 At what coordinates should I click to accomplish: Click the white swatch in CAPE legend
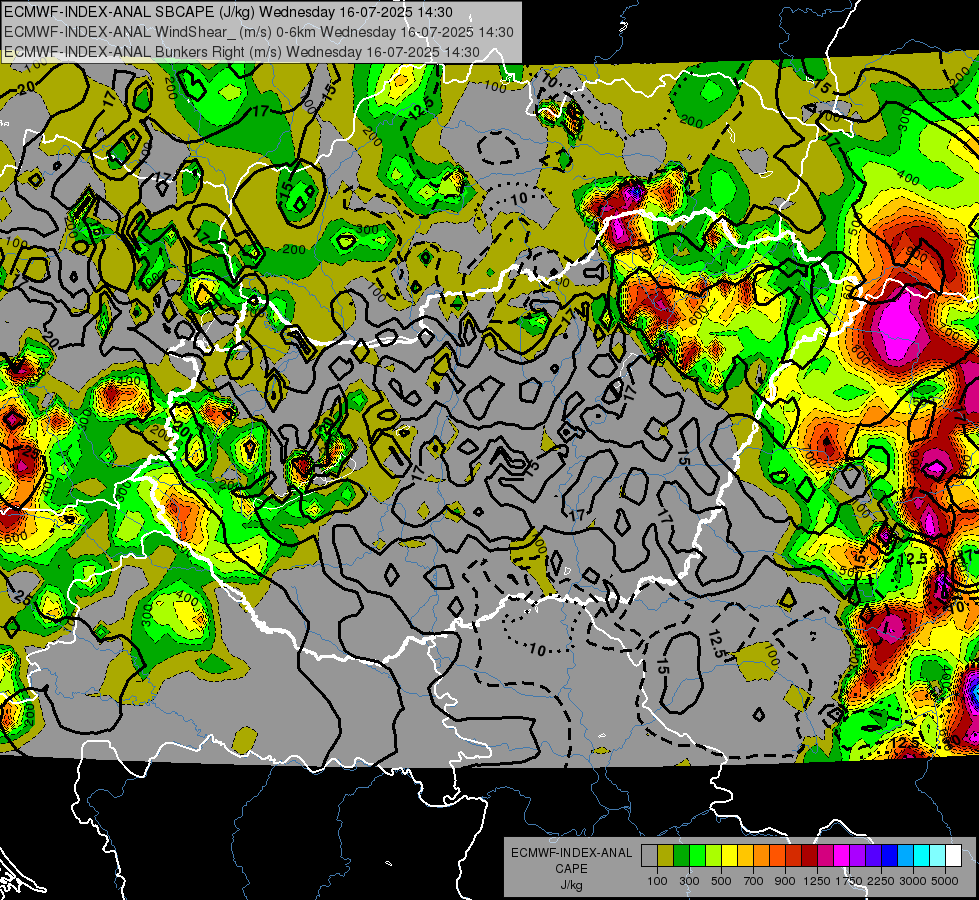[x=953, y=856]
